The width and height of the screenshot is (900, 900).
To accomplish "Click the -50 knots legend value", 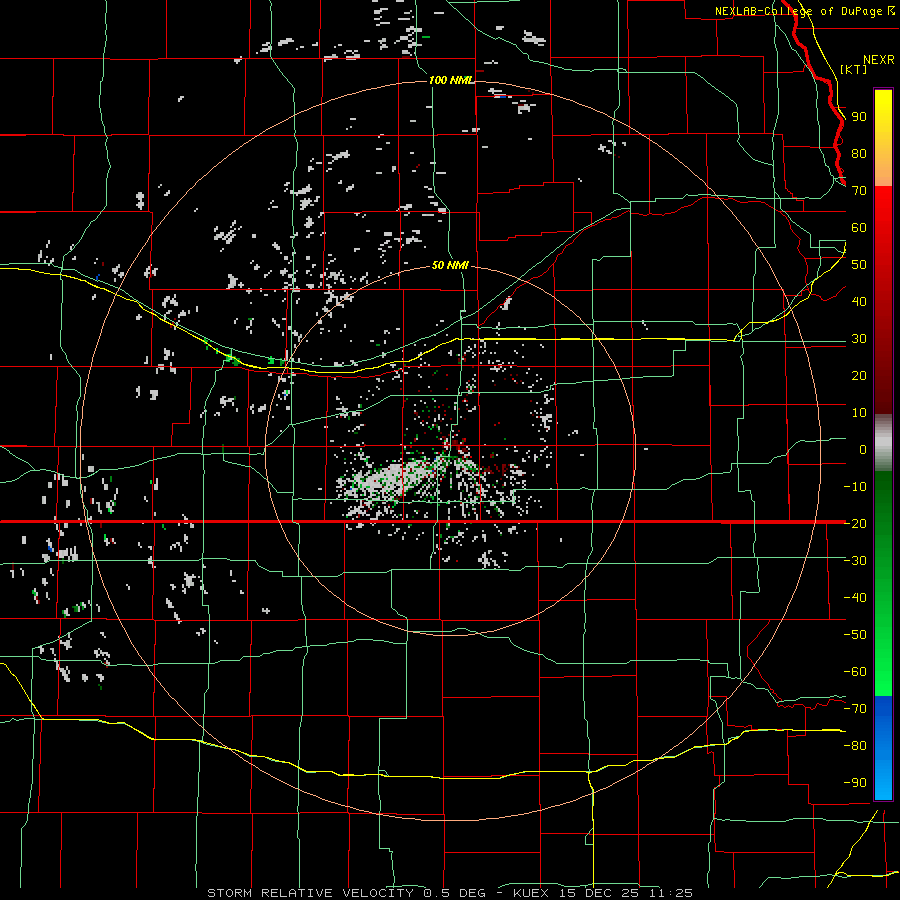I will [x=855, y=635].
